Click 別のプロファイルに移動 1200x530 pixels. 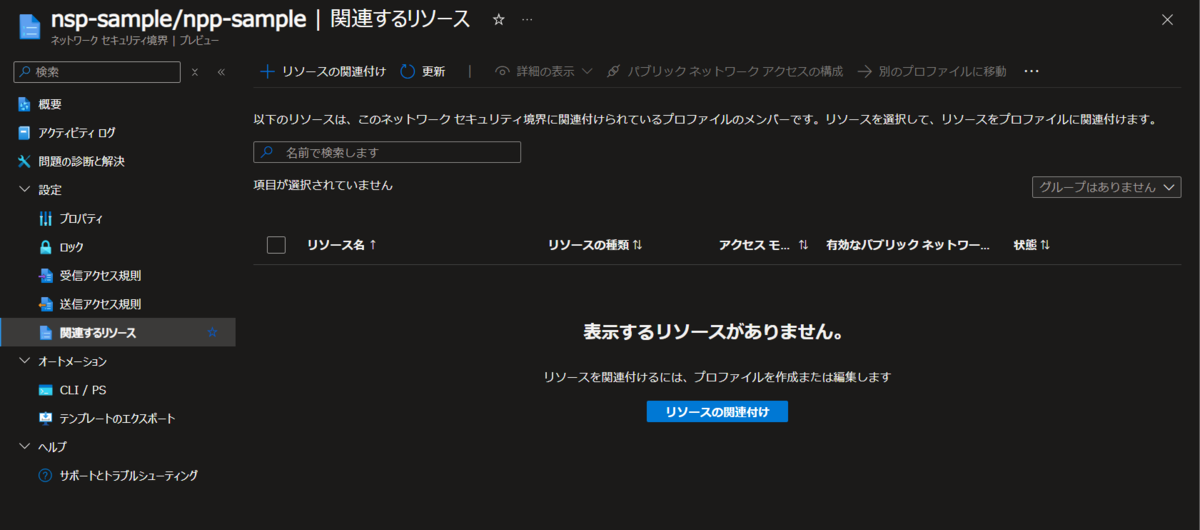point(932,72)
